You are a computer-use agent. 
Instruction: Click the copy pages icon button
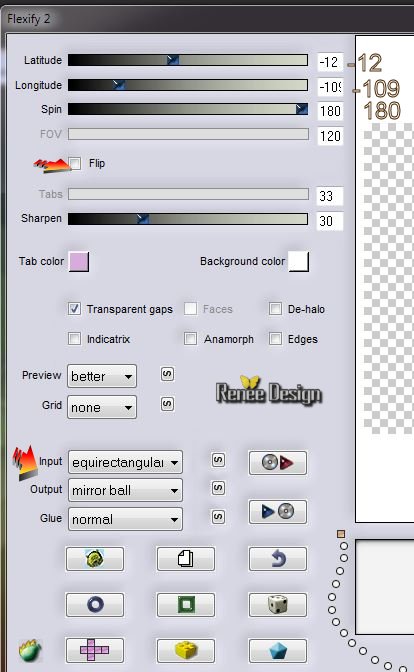[186, 559]
